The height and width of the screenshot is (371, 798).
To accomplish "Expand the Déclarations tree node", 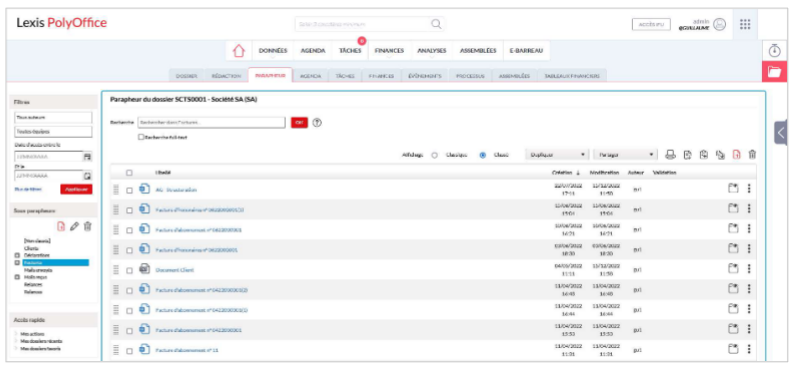I will click(17, 255).
